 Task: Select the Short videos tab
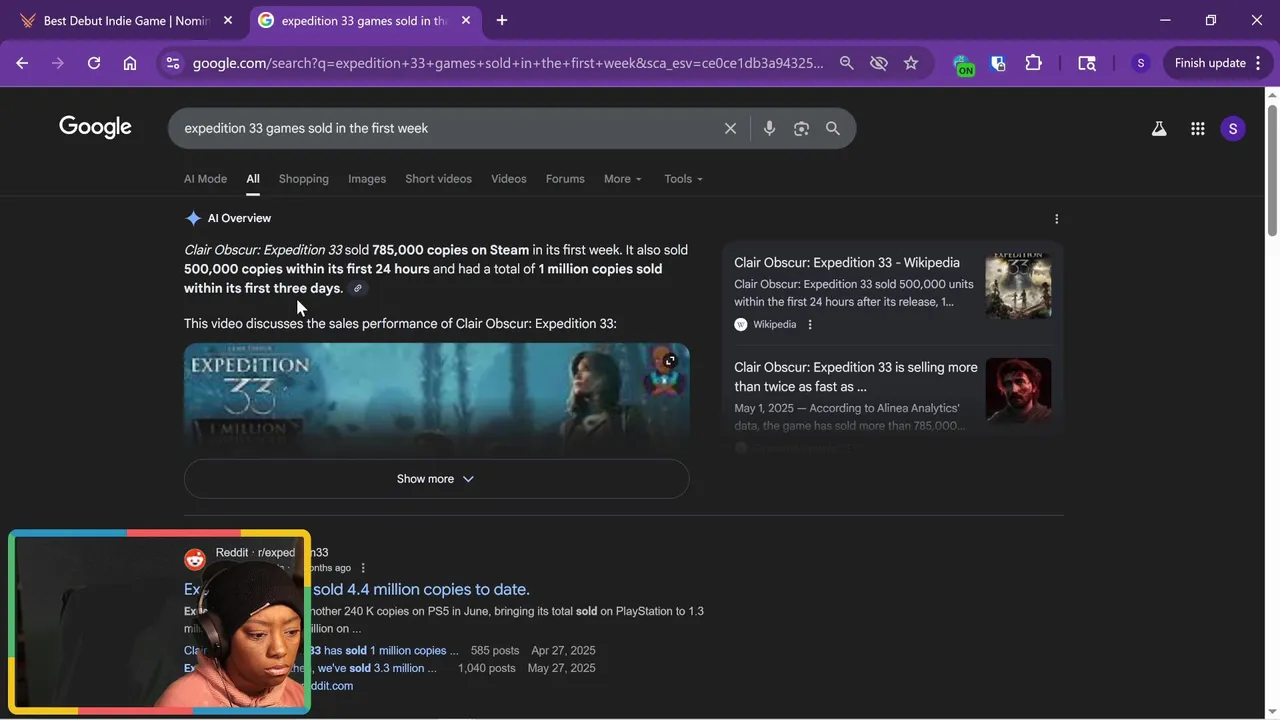(x=438, y=179)
